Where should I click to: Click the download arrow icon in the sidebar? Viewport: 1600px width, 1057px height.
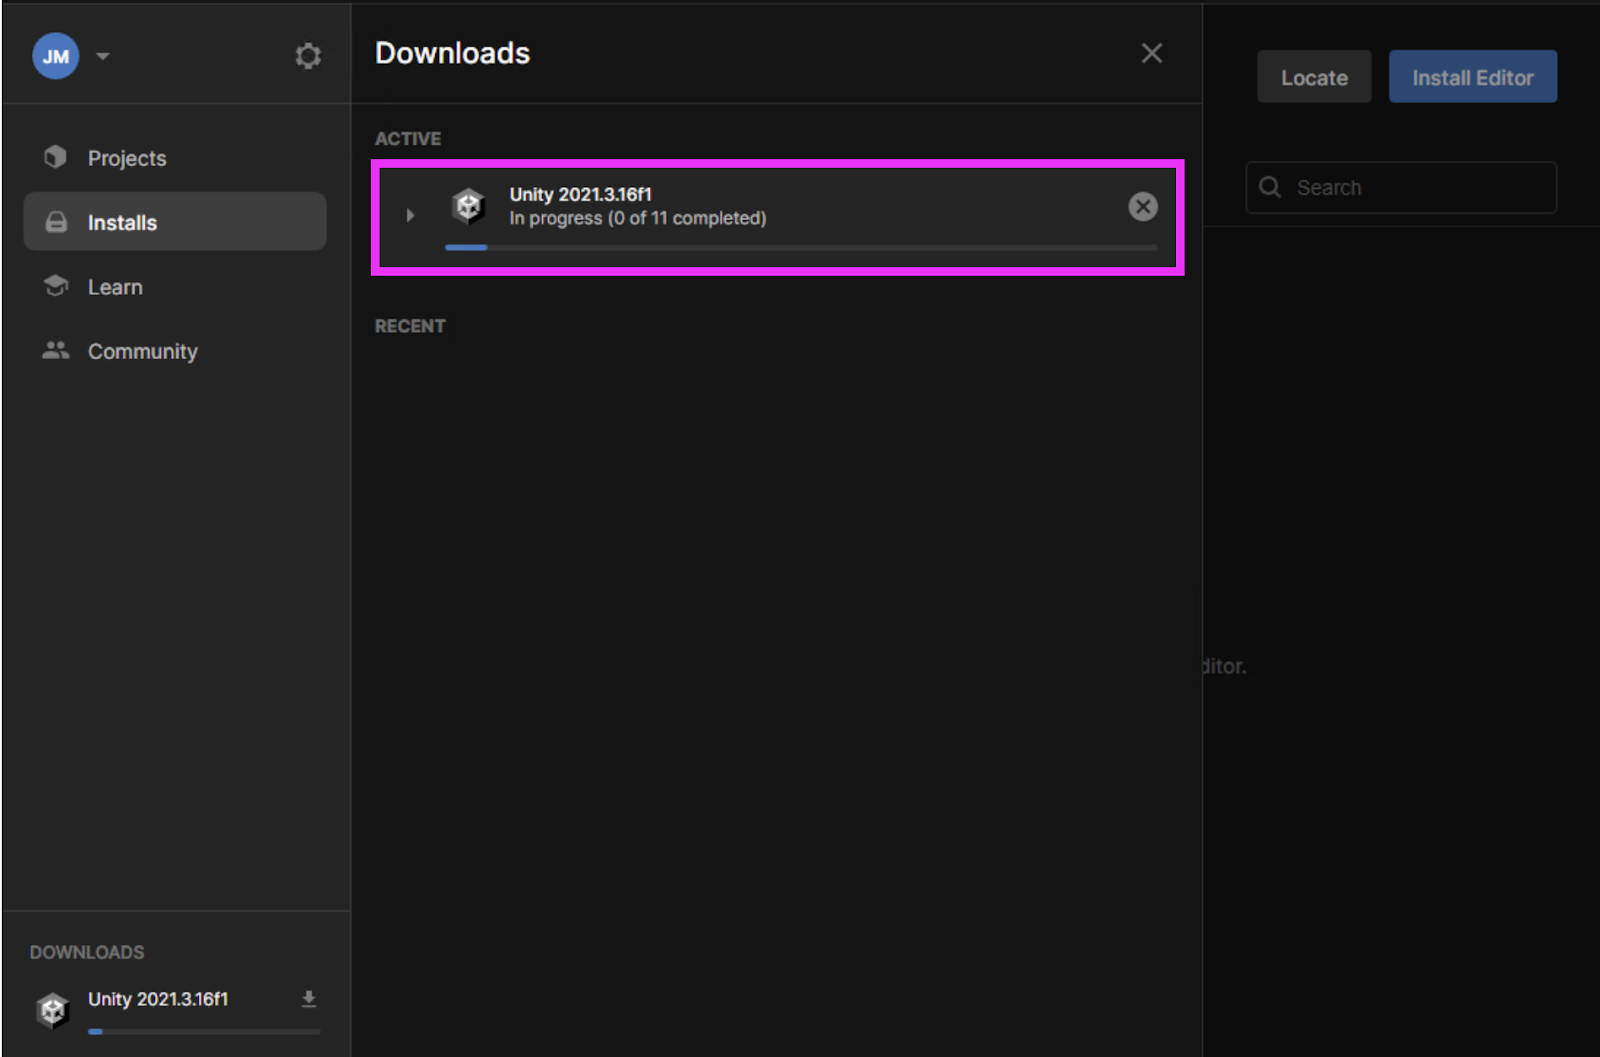tap(309, 998)
